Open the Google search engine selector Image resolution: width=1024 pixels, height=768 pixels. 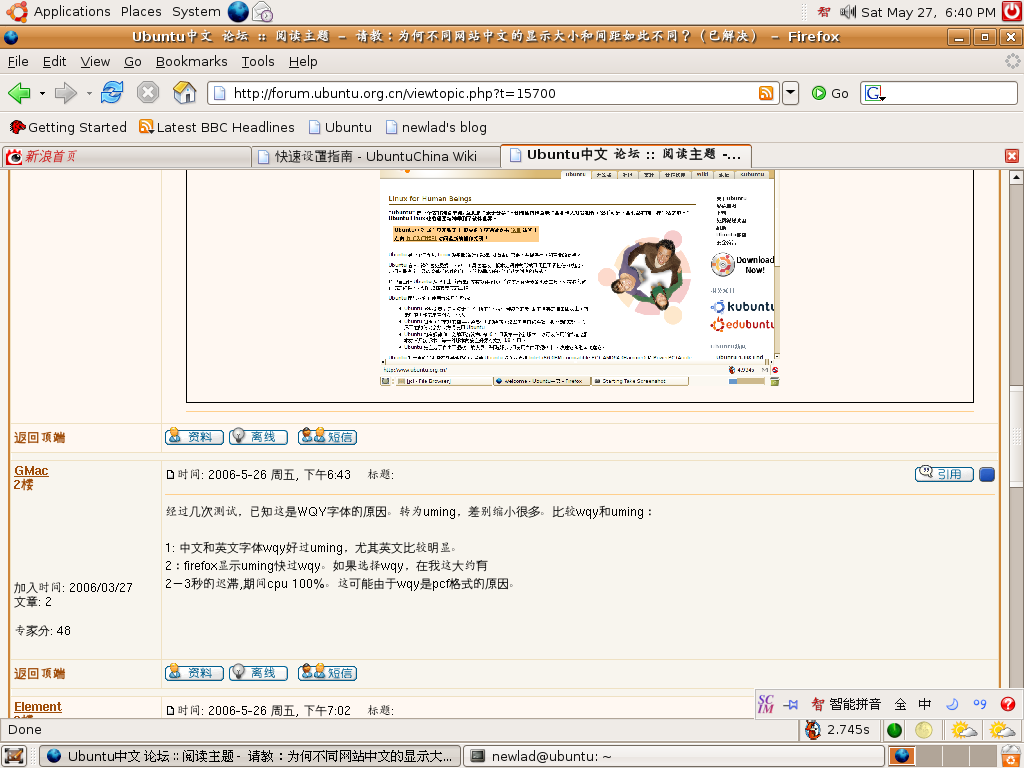pyautogui.click(x=875, y=93)
